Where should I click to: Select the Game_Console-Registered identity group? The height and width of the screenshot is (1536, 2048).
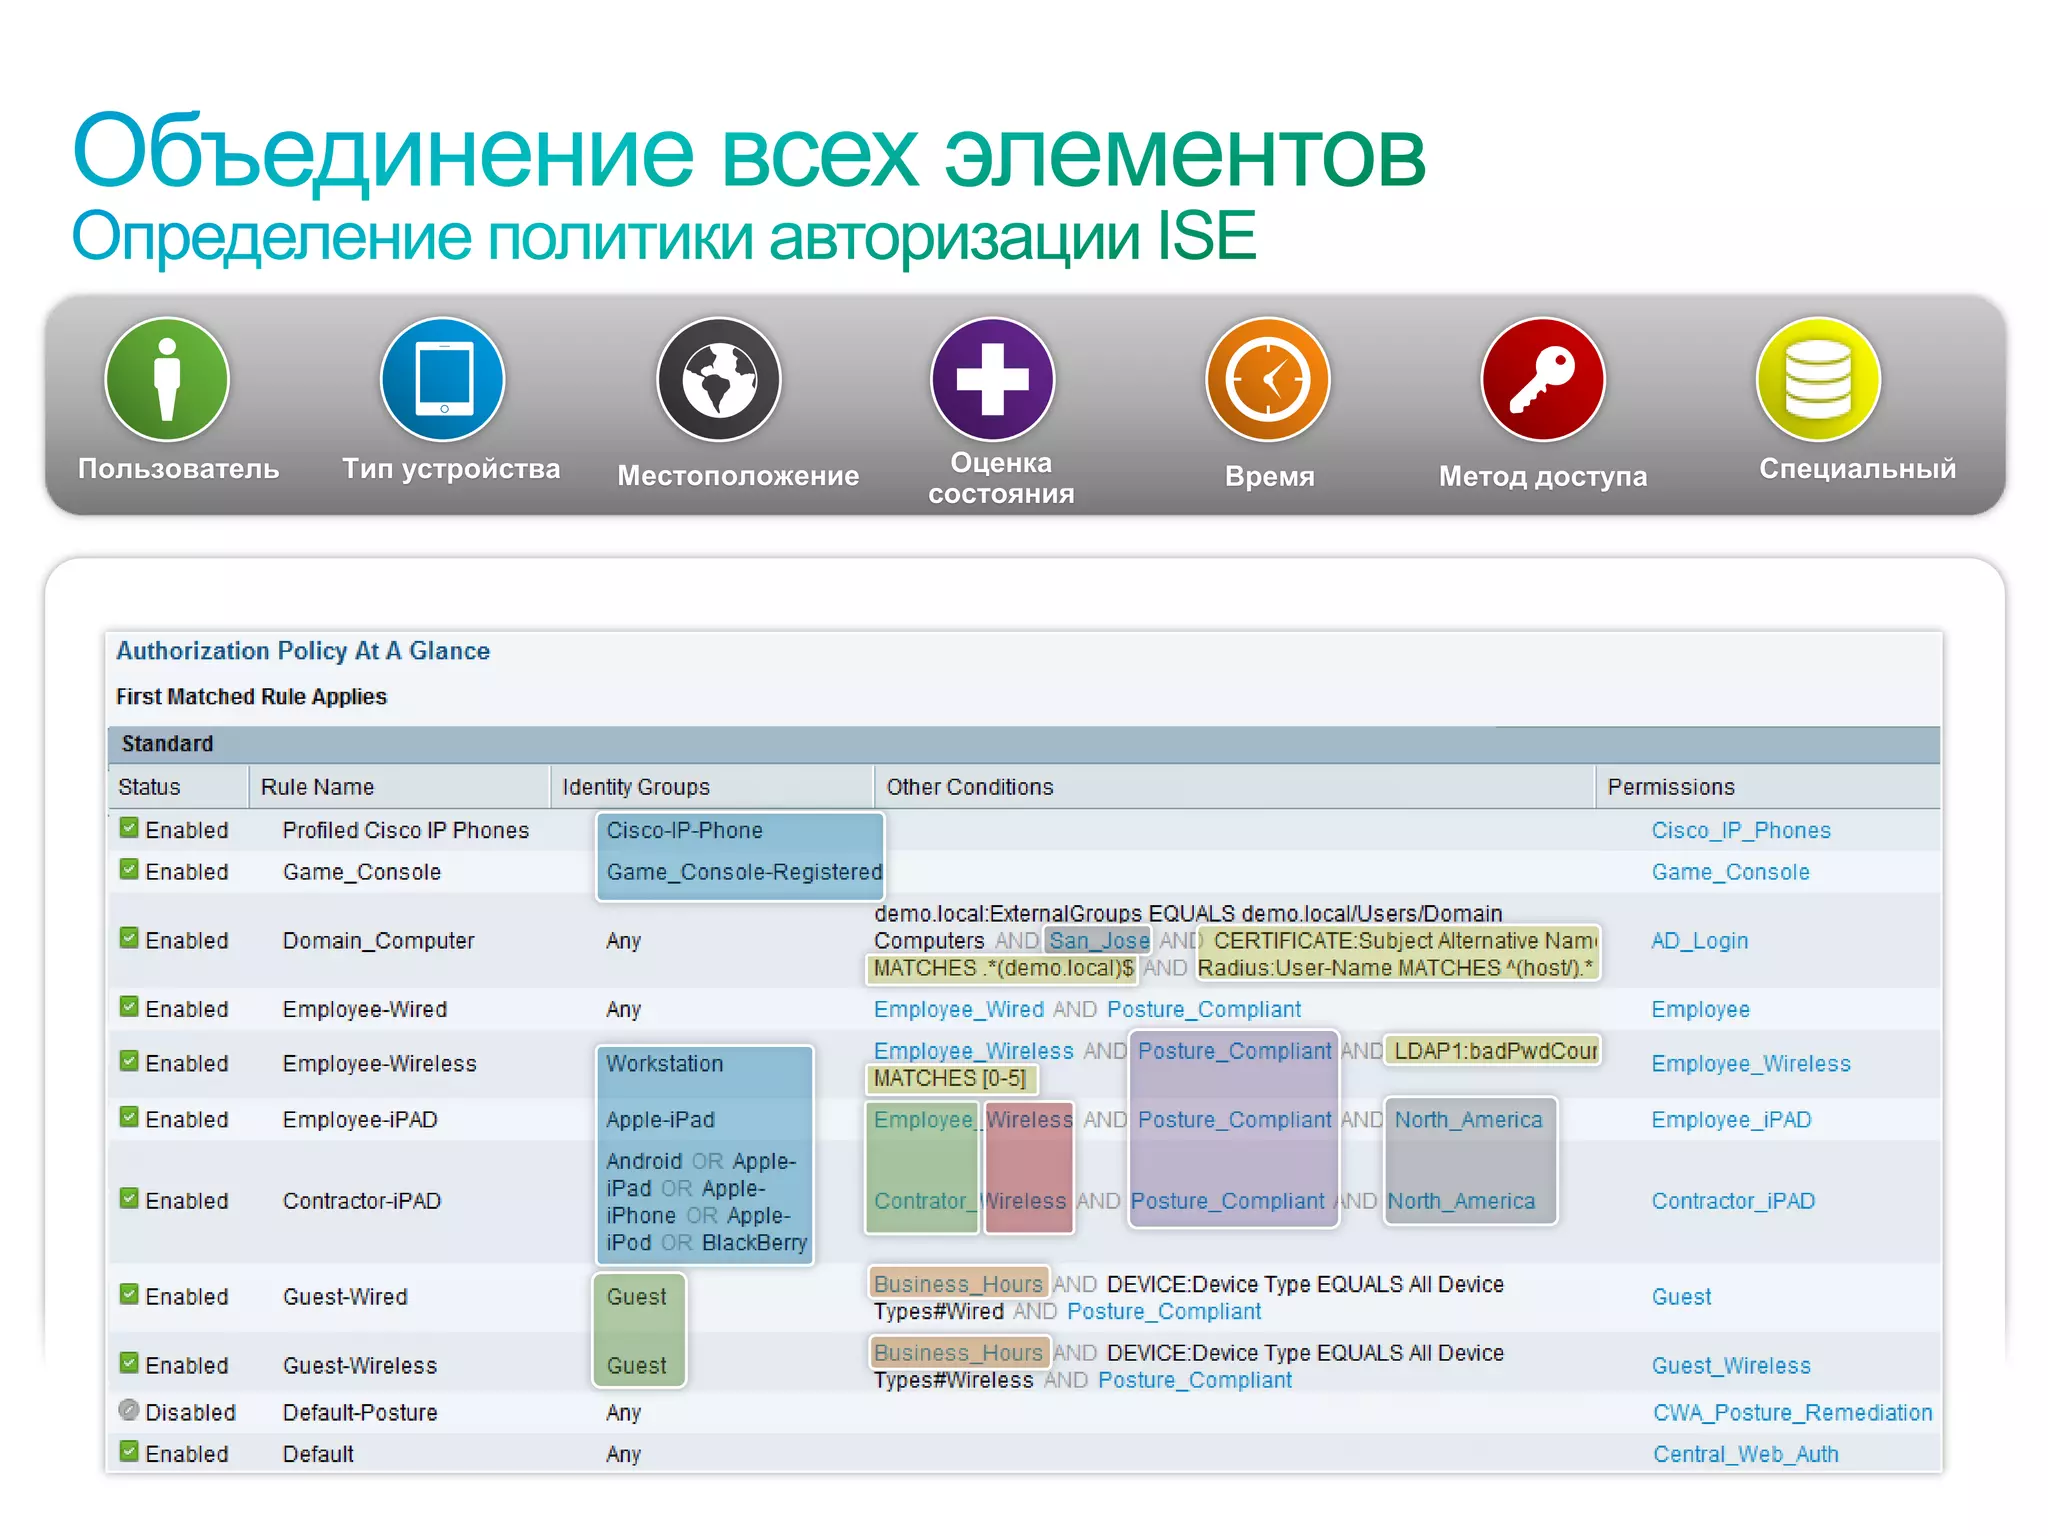pos(744,872)
